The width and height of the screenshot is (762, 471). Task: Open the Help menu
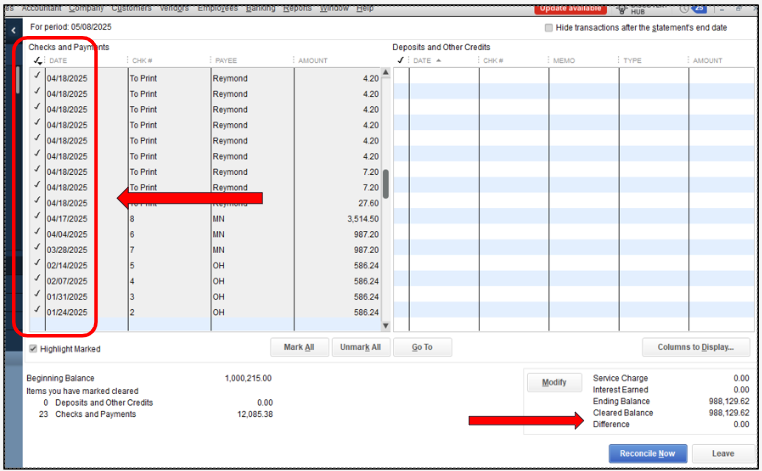(x=365, y=8)
